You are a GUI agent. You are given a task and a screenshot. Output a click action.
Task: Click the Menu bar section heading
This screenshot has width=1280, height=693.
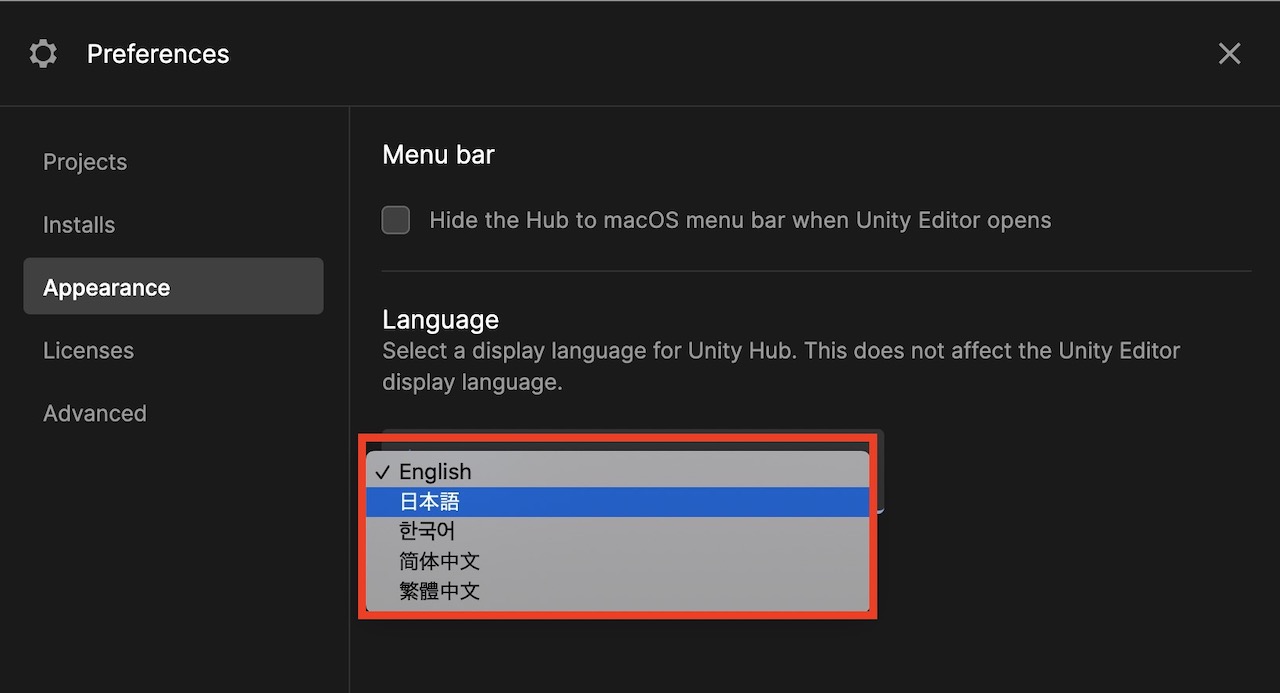tap(438, 154)
